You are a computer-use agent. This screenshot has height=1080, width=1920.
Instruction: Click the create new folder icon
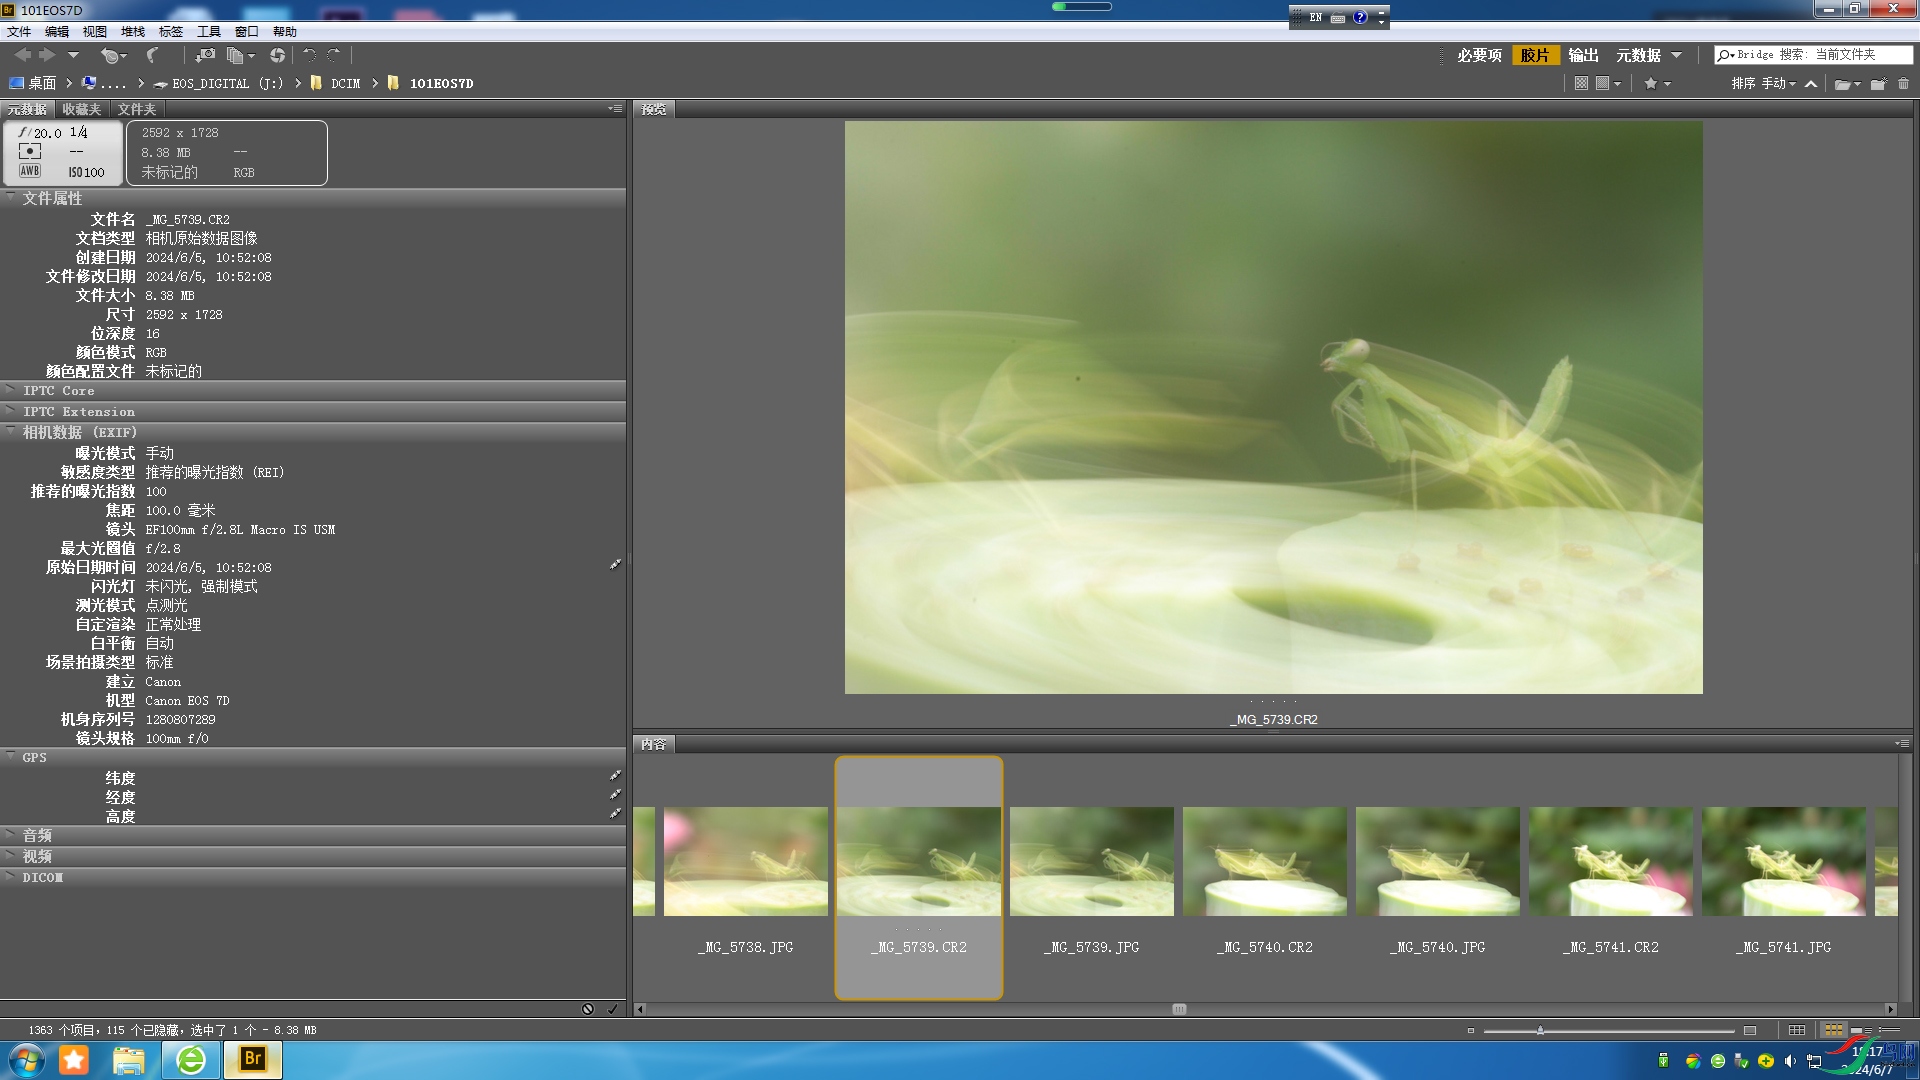pyautogui.click(x=1878, y=84)
